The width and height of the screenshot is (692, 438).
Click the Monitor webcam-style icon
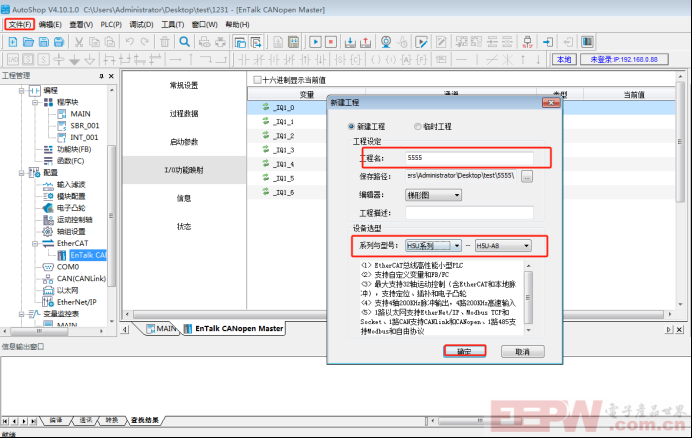click(x=386, y=42)
